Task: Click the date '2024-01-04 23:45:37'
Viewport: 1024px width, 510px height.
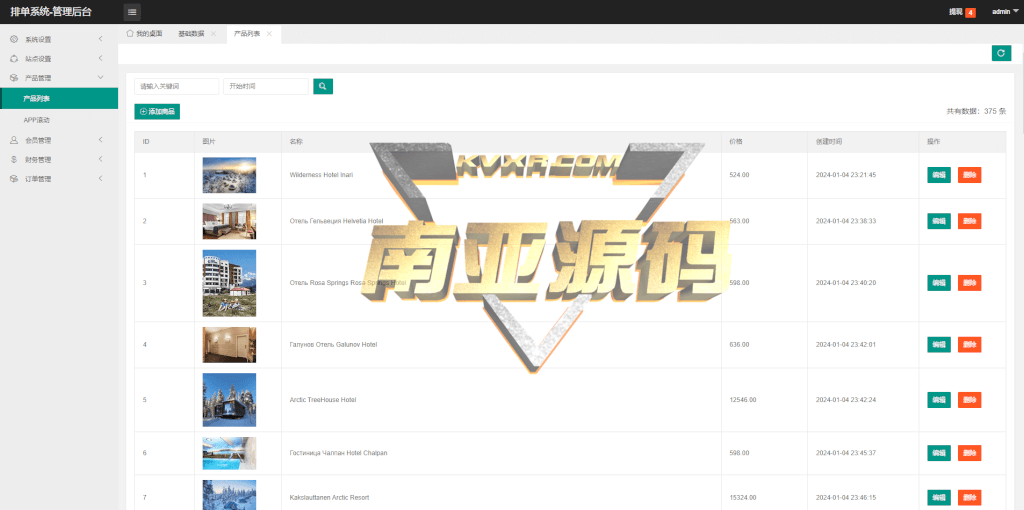Action: pos(846,453)
